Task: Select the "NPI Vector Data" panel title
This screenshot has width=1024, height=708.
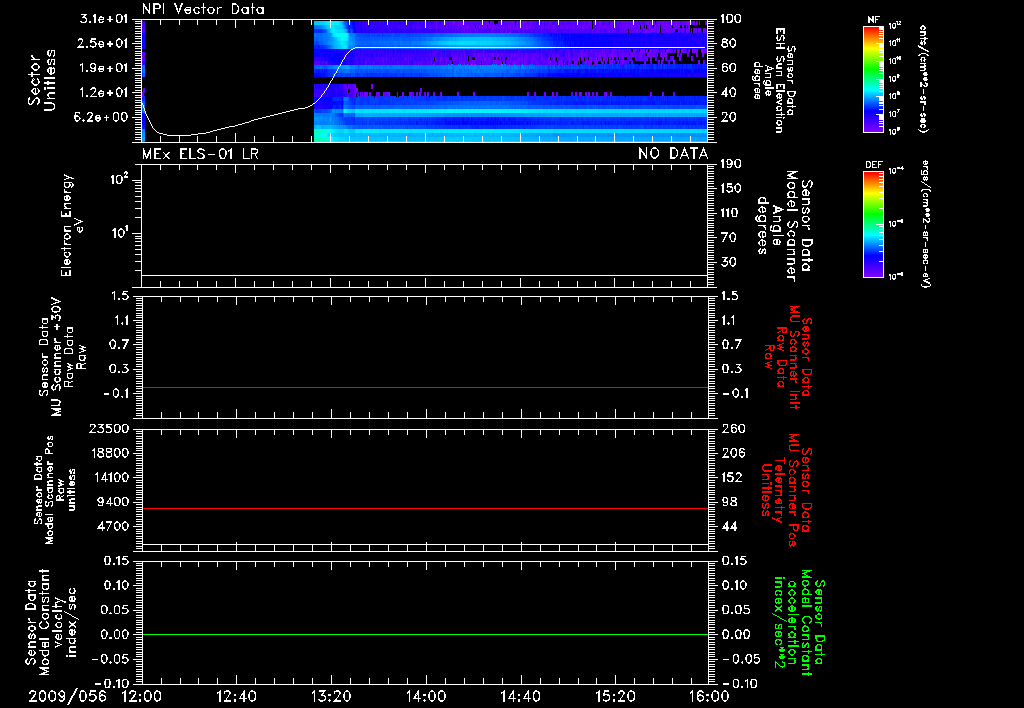Action: [x=203, y=9]
